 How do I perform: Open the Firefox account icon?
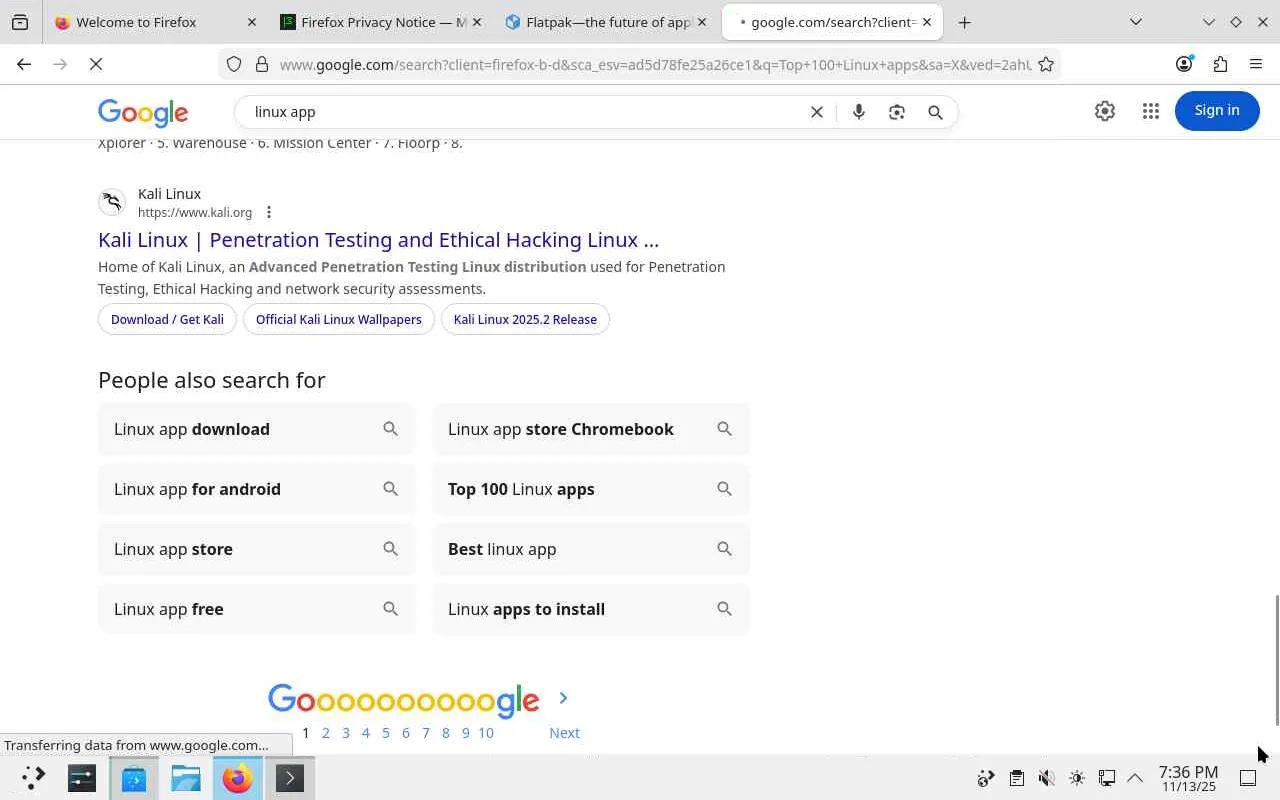(1184, 64)
